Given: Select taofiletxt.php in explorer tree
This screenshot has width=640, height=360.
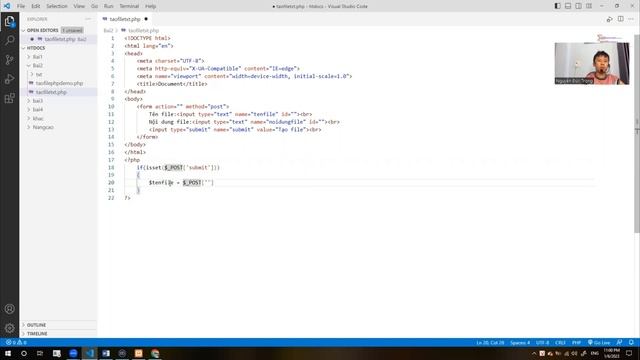Looking at the screenshot, I should click(51, 92).
